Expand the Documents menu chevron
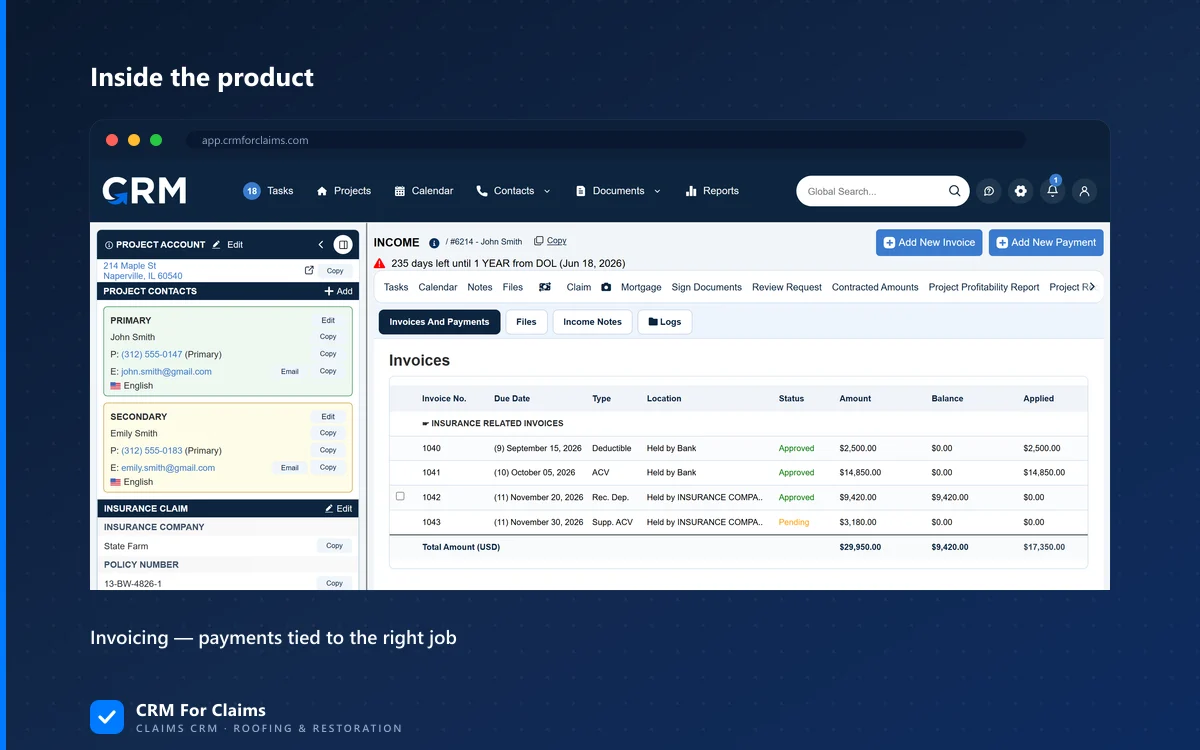Screen dimensions: 1200x750 [657, 191]
